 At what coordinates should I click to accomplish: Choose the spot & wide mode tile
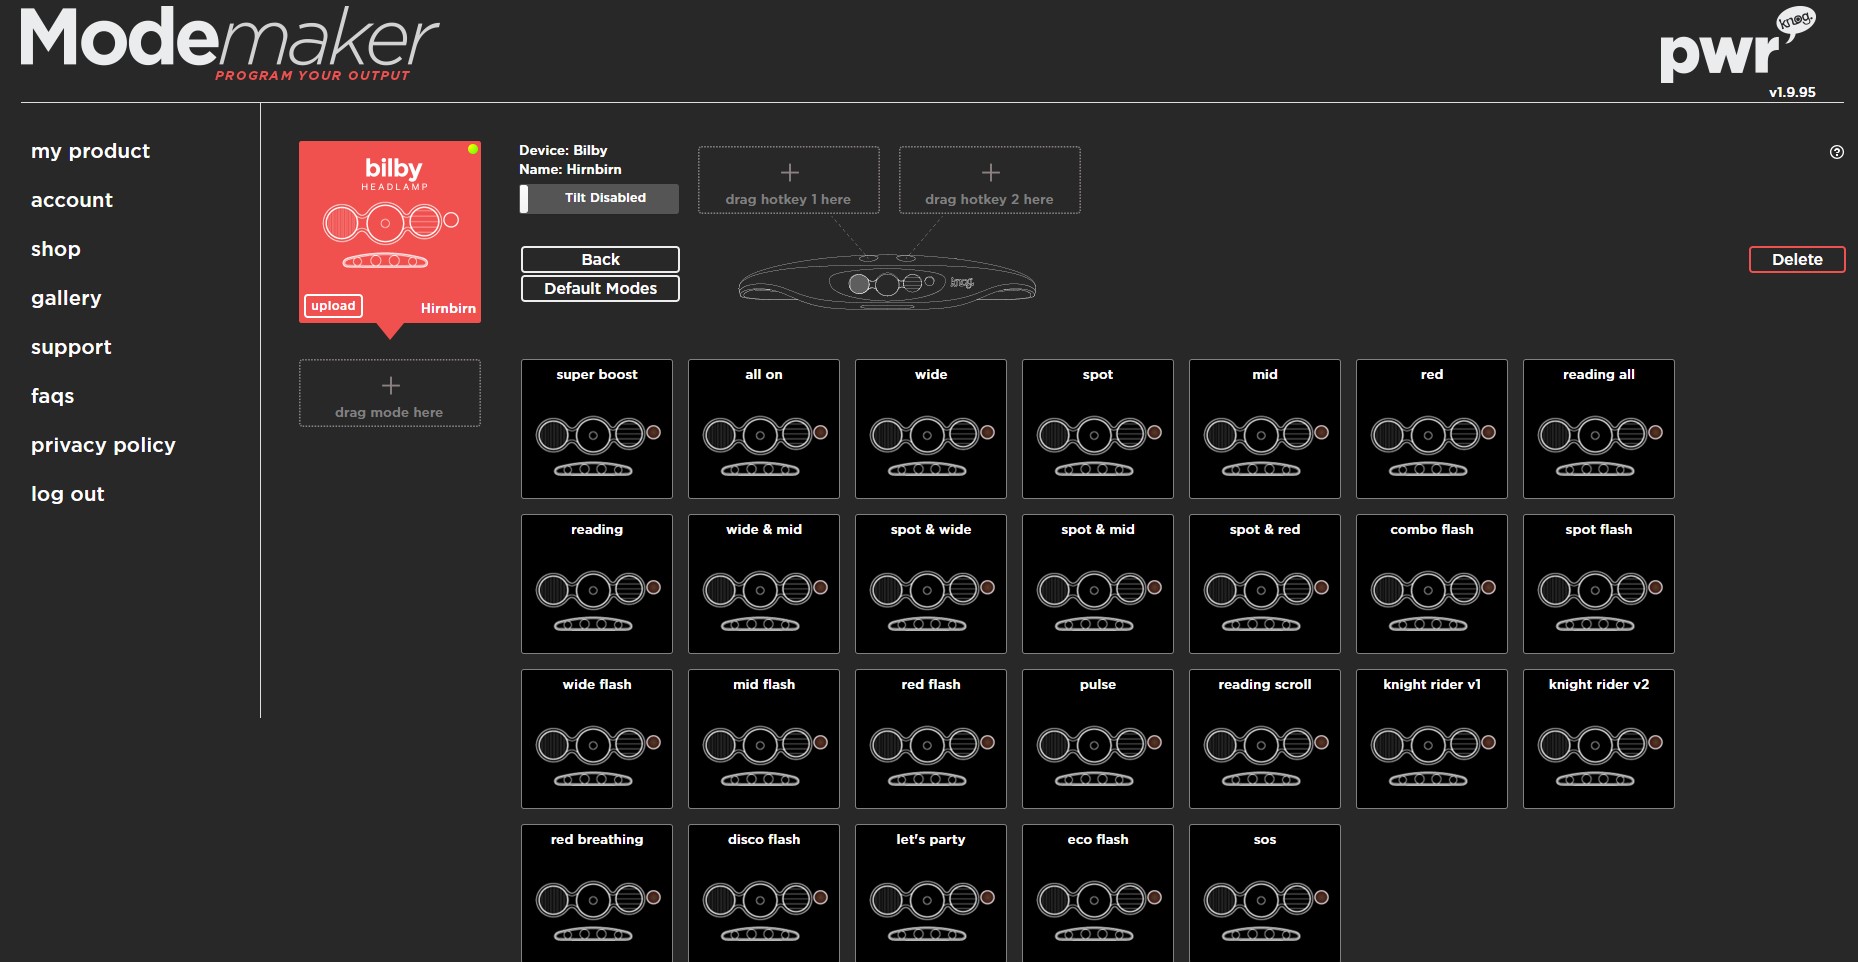click(x=931, y=584)
